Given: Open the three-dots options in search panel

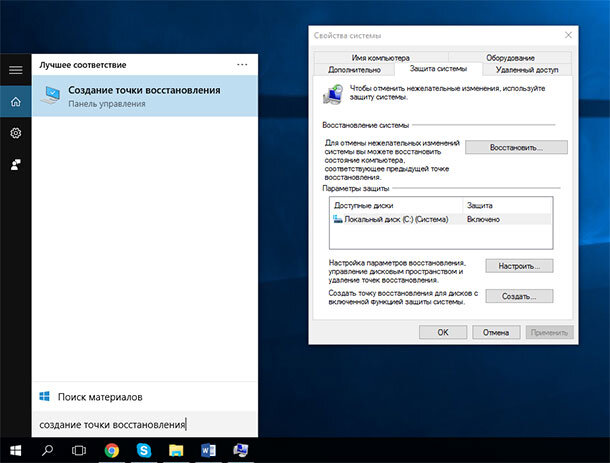Looking at the screenshot, I should [242, 65].
